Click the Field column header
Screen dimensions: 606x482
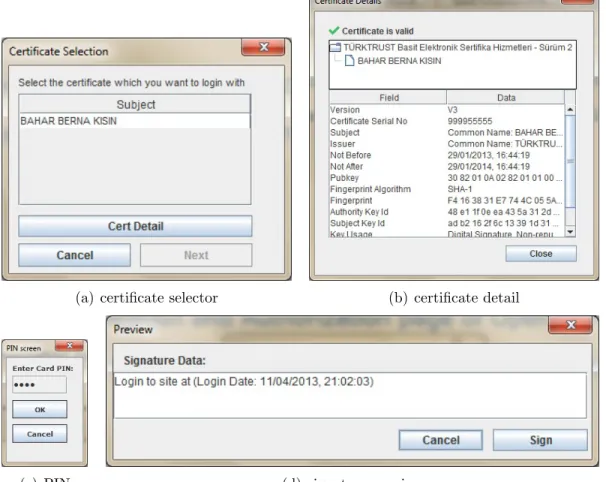coord(388,98)
